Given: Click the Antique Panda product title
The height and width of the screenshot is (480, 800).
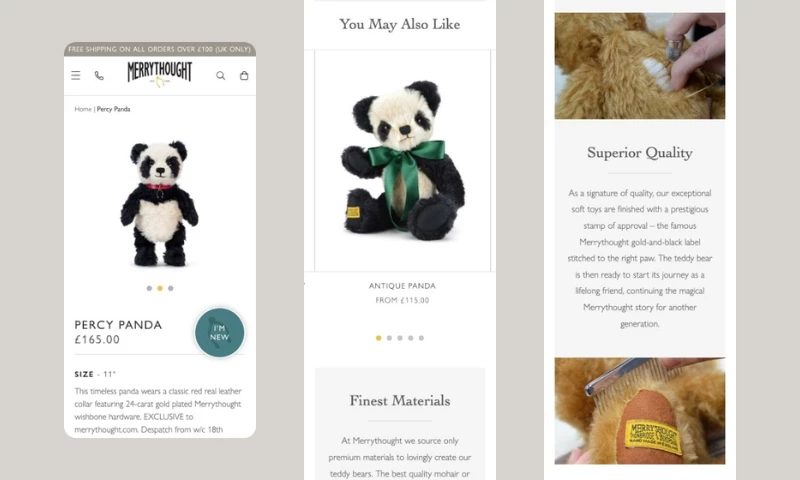Looking at the screenshot, I should [402, 286].
